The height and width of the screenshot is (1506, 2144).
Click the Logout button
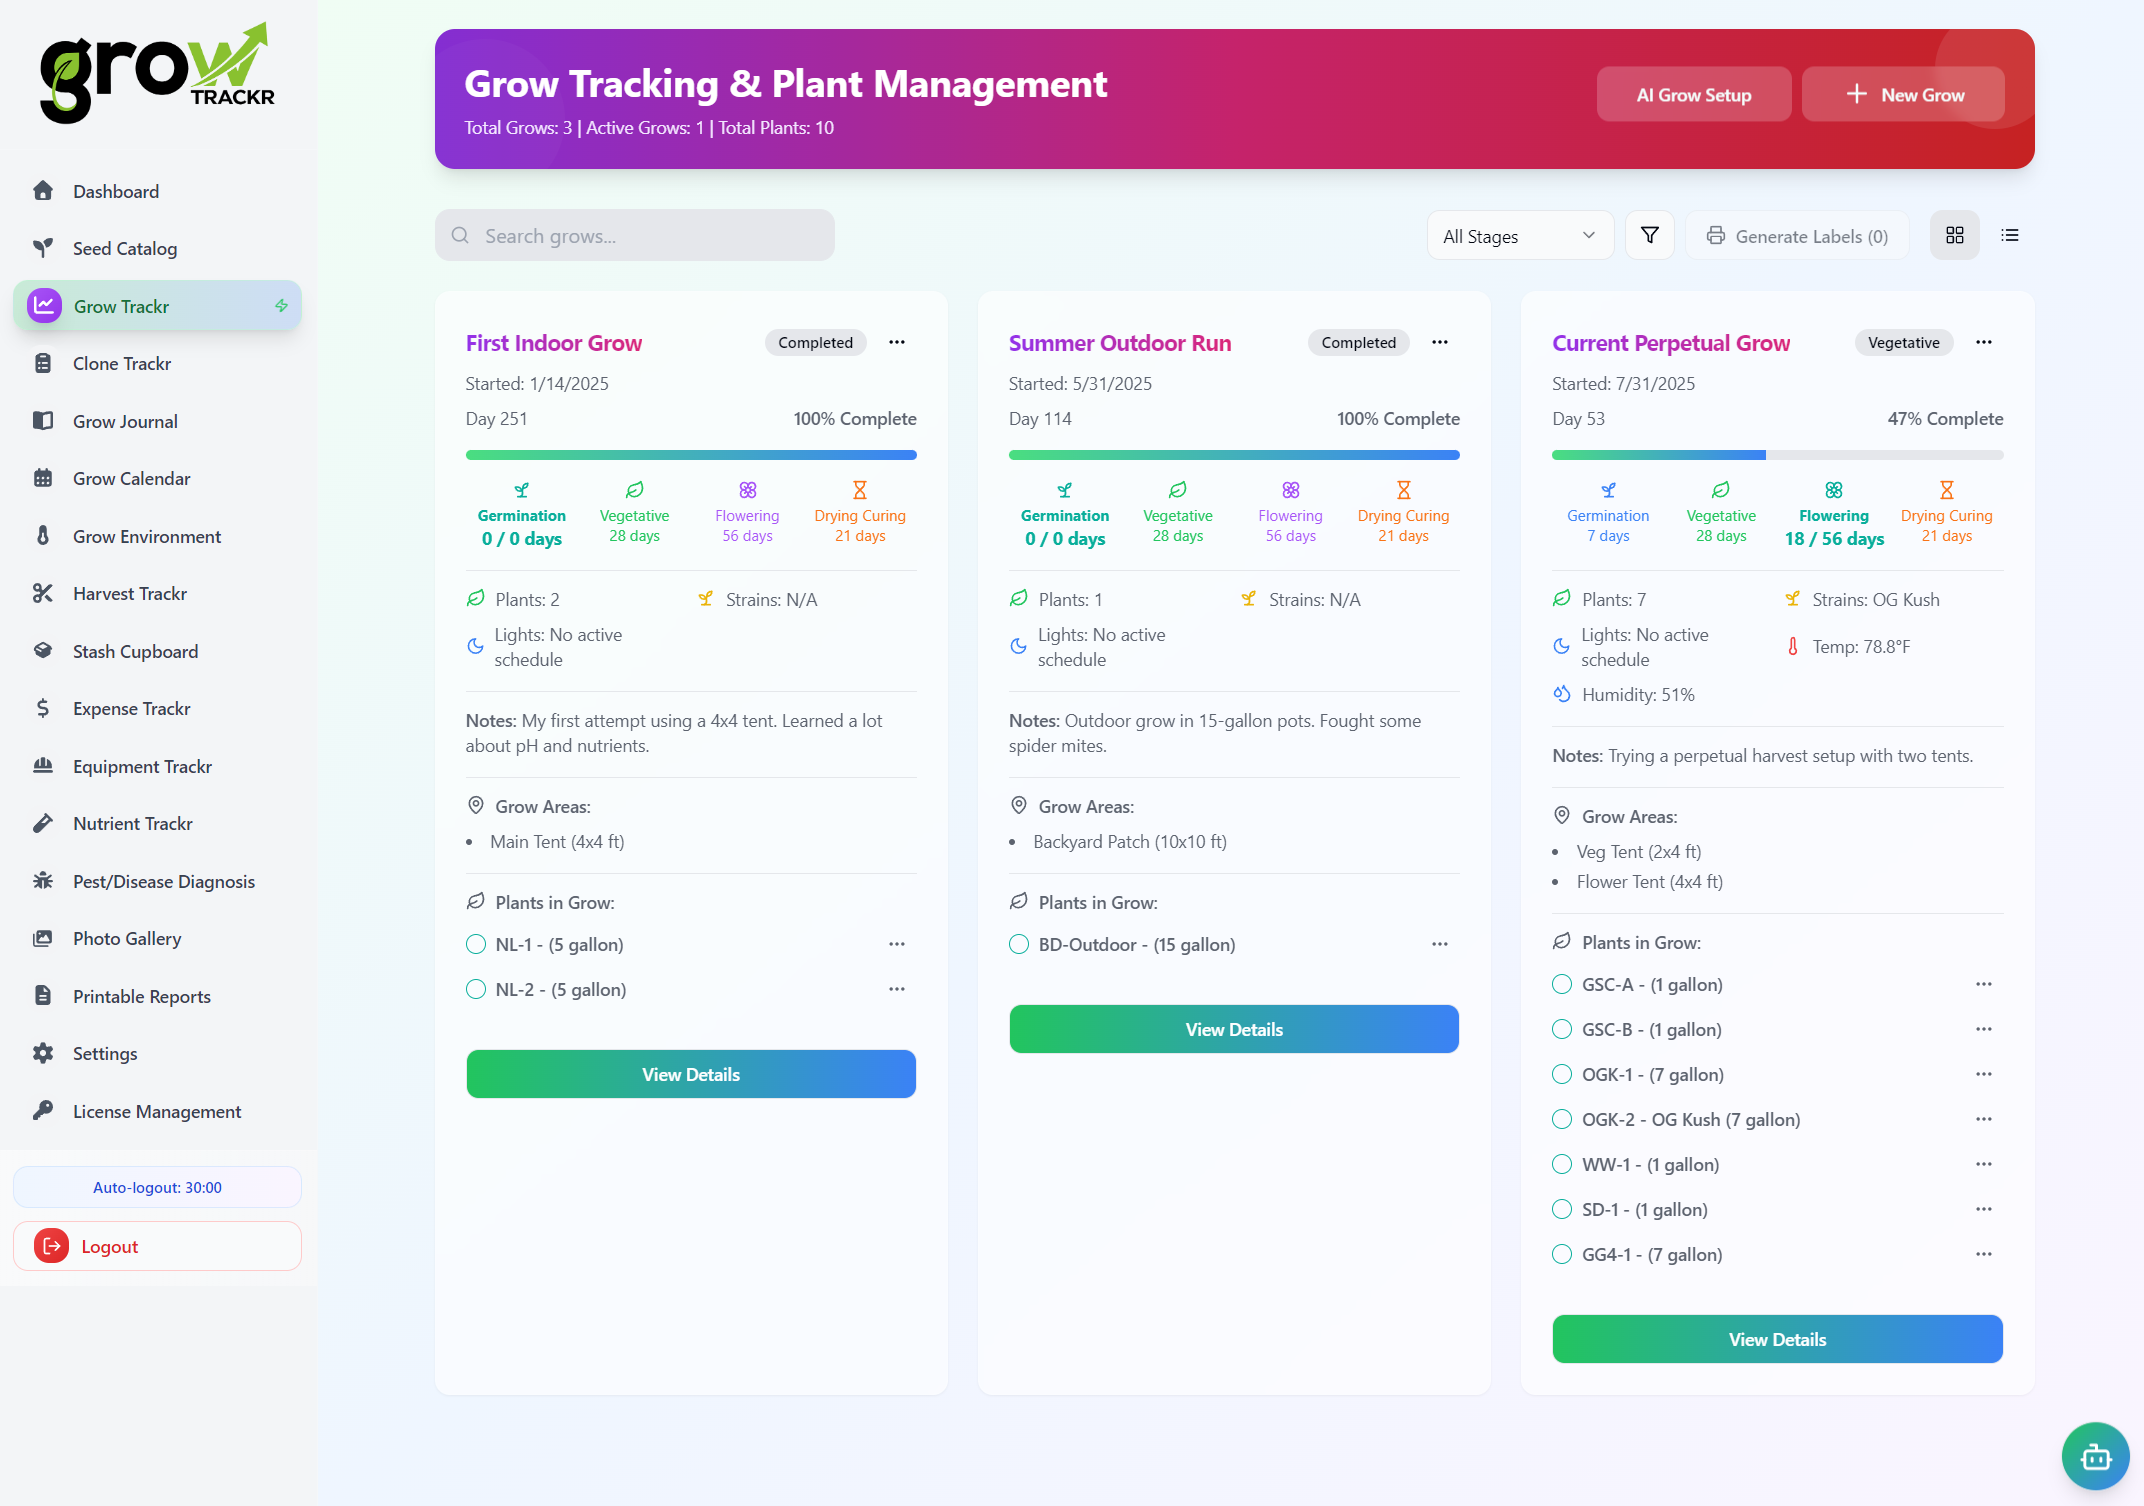pyautogui.click(x=157, y=1246)
